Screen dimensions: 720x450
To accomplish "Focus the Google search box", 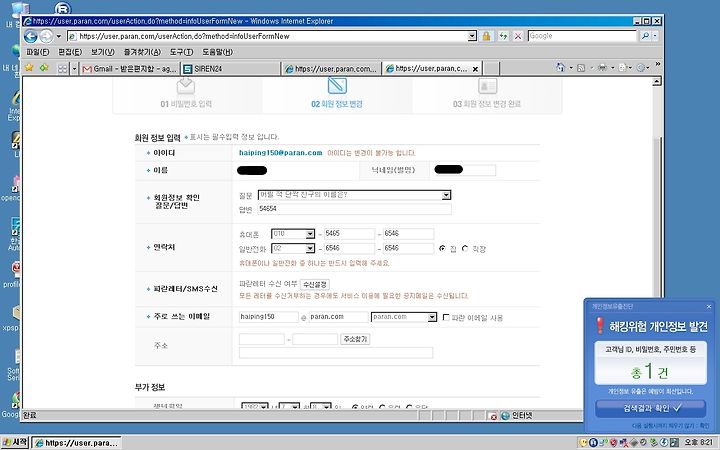I will click(x=582, y=36).
